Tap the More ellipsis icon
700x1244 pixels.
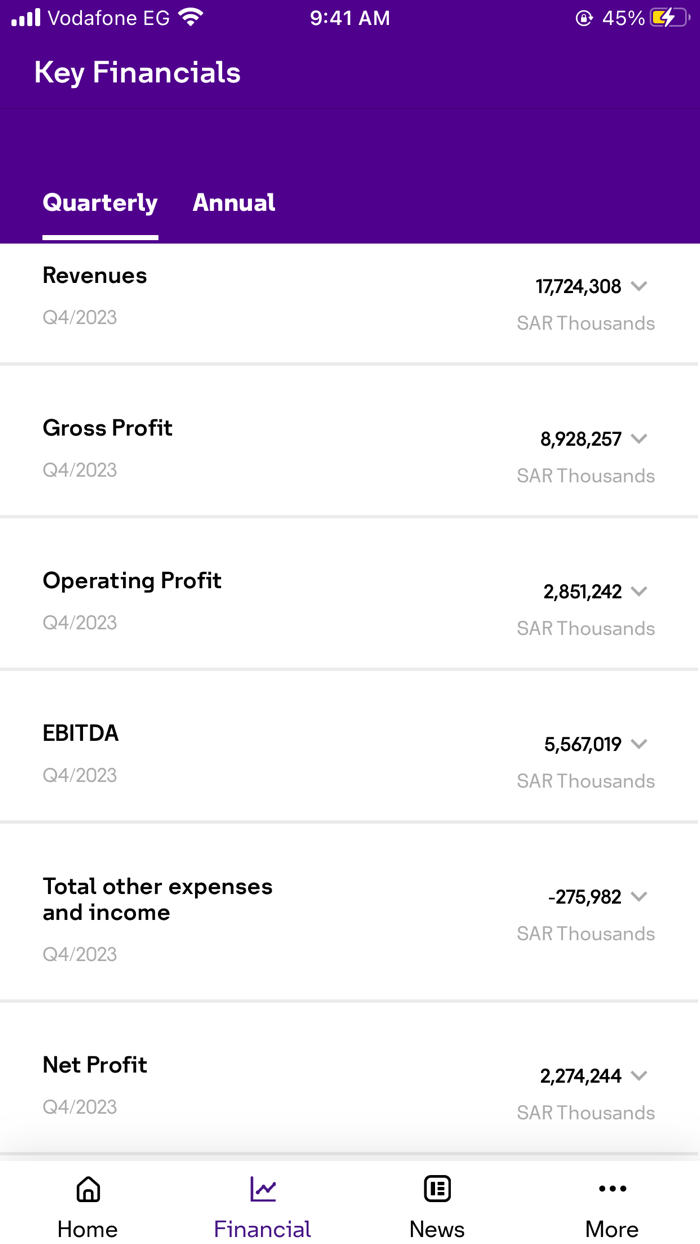pos(611,1188)
